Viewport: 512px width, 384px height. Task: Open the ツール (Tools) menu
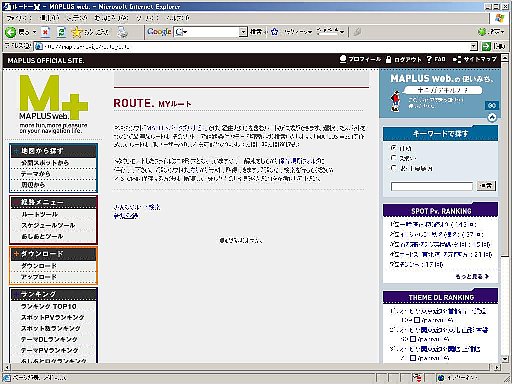tap(147, 18)
